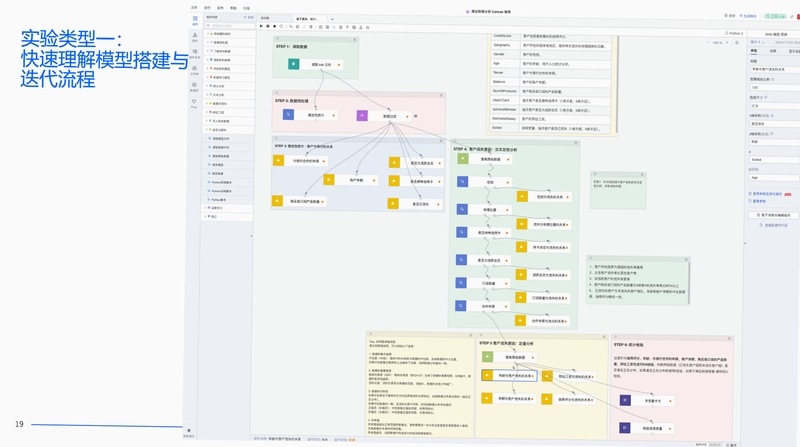Click the icon at STEP 6 frame's right corner

click(730, 338)
